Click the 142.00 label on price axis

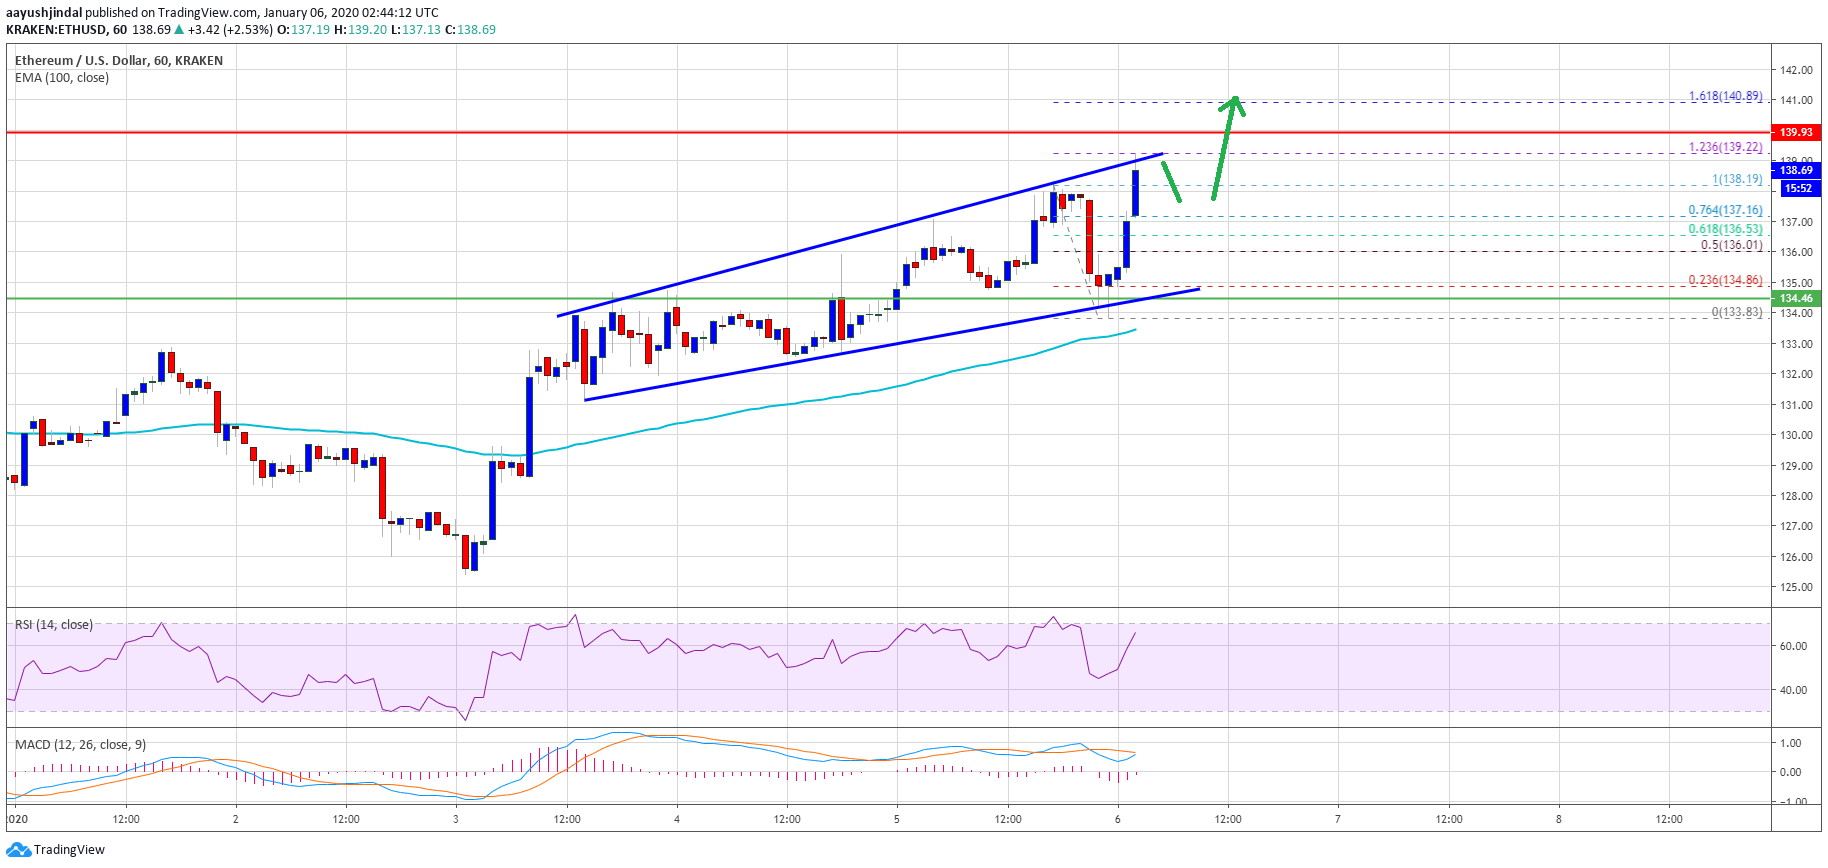[1796, 70]
